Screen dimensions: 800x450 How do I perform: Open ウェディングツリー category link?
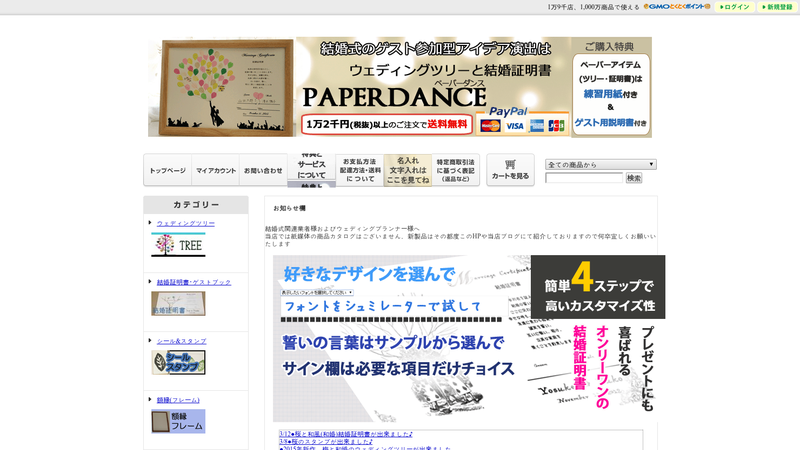pos(186,223)
